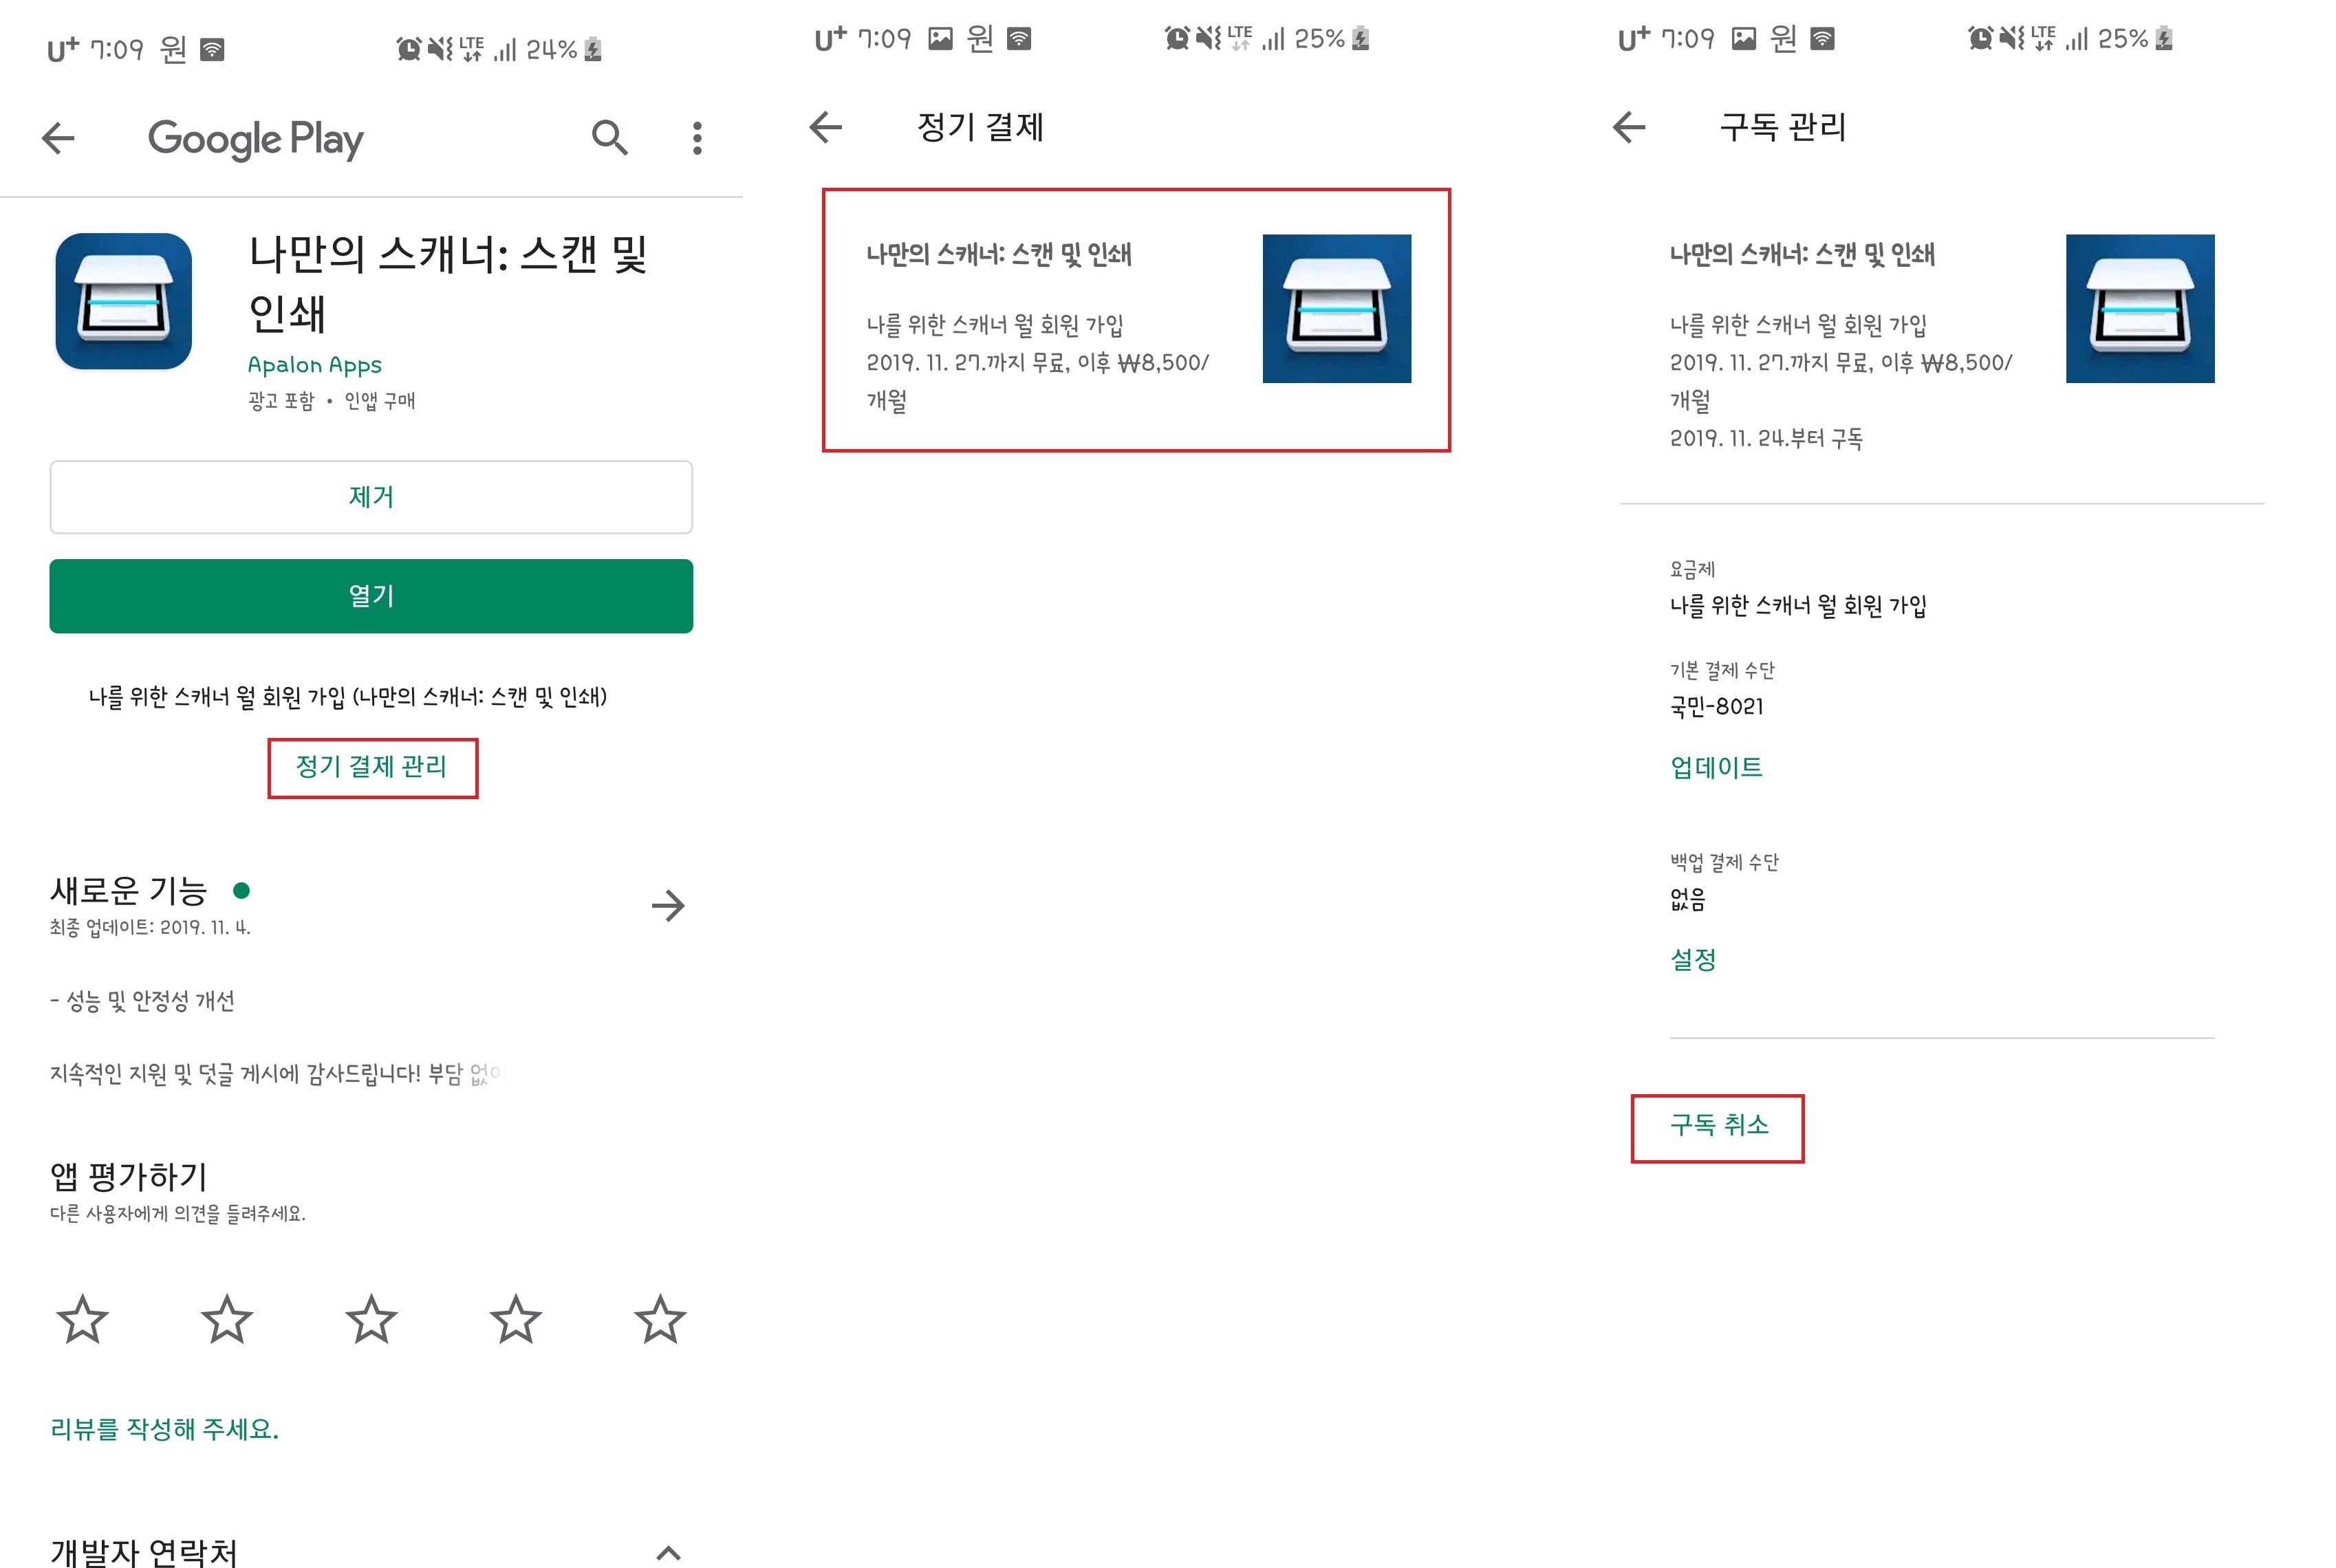Tap the Google Play logo title
The width and height of the screenshot is (2336, 1568).
tap(256, 140)
